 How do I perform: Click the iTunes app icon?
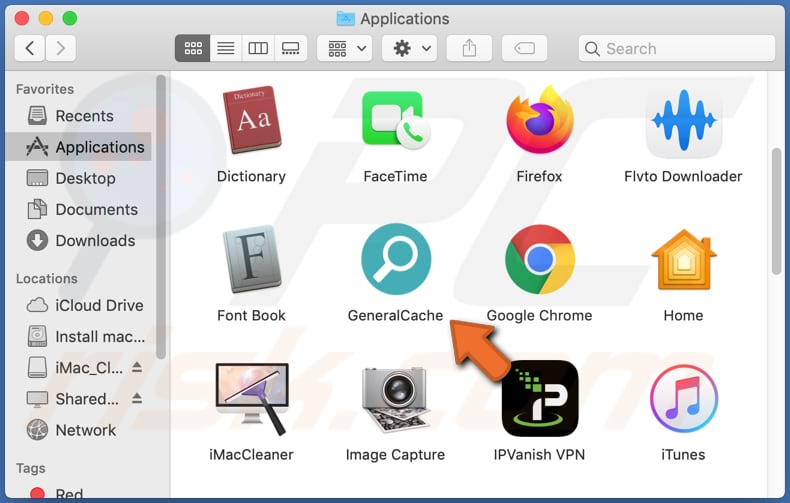point(683,399)
